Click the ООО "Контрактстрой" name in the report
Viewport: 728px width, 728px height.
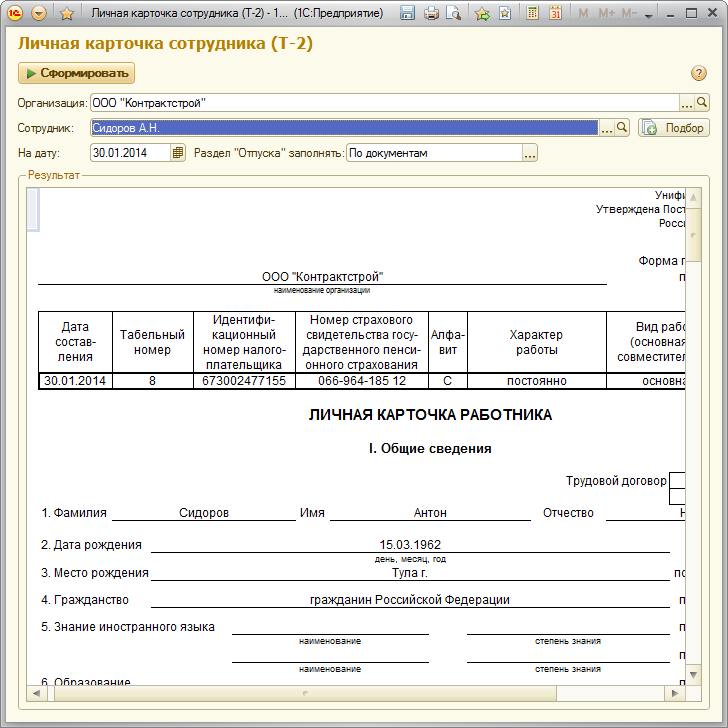click(x=322, y=277)
